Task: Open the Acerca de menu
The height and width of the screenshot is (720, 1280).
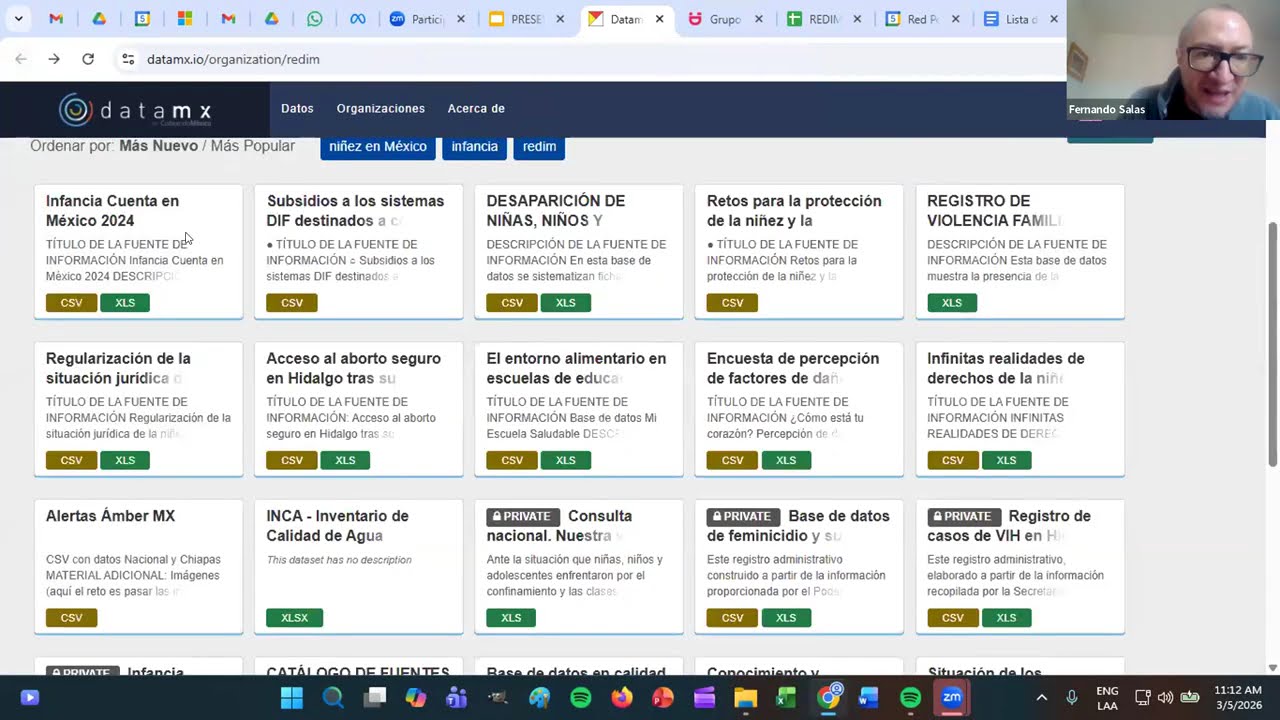Action: pyautogui.click(x=476, y=108)
